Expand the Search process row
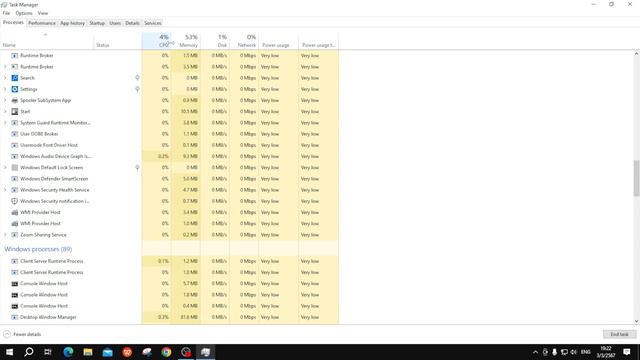Screen dimensions: 640x360 (x=5, y=78)
